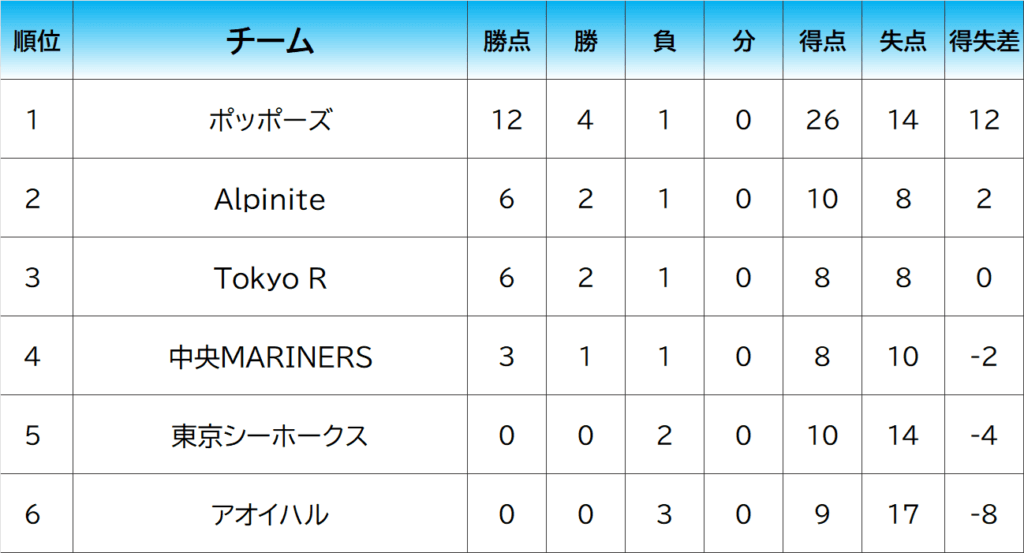
Task: Select アオイハル goal difference -8
Action: [x=984, y=515]
